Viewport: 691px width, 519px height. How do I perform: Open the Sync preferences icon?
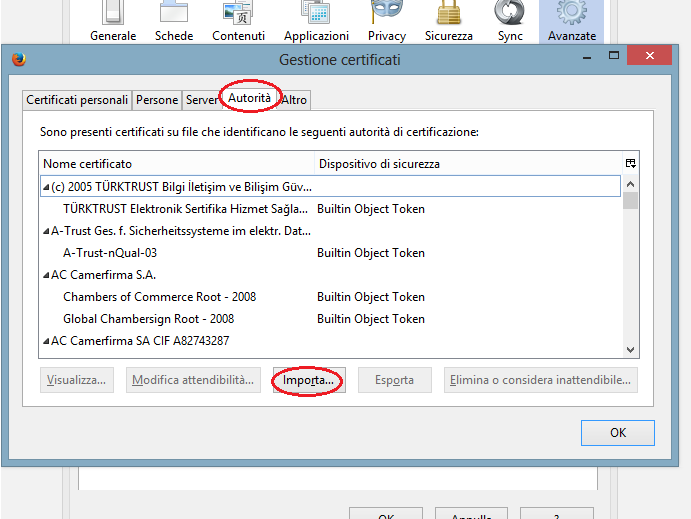point(509,14)
